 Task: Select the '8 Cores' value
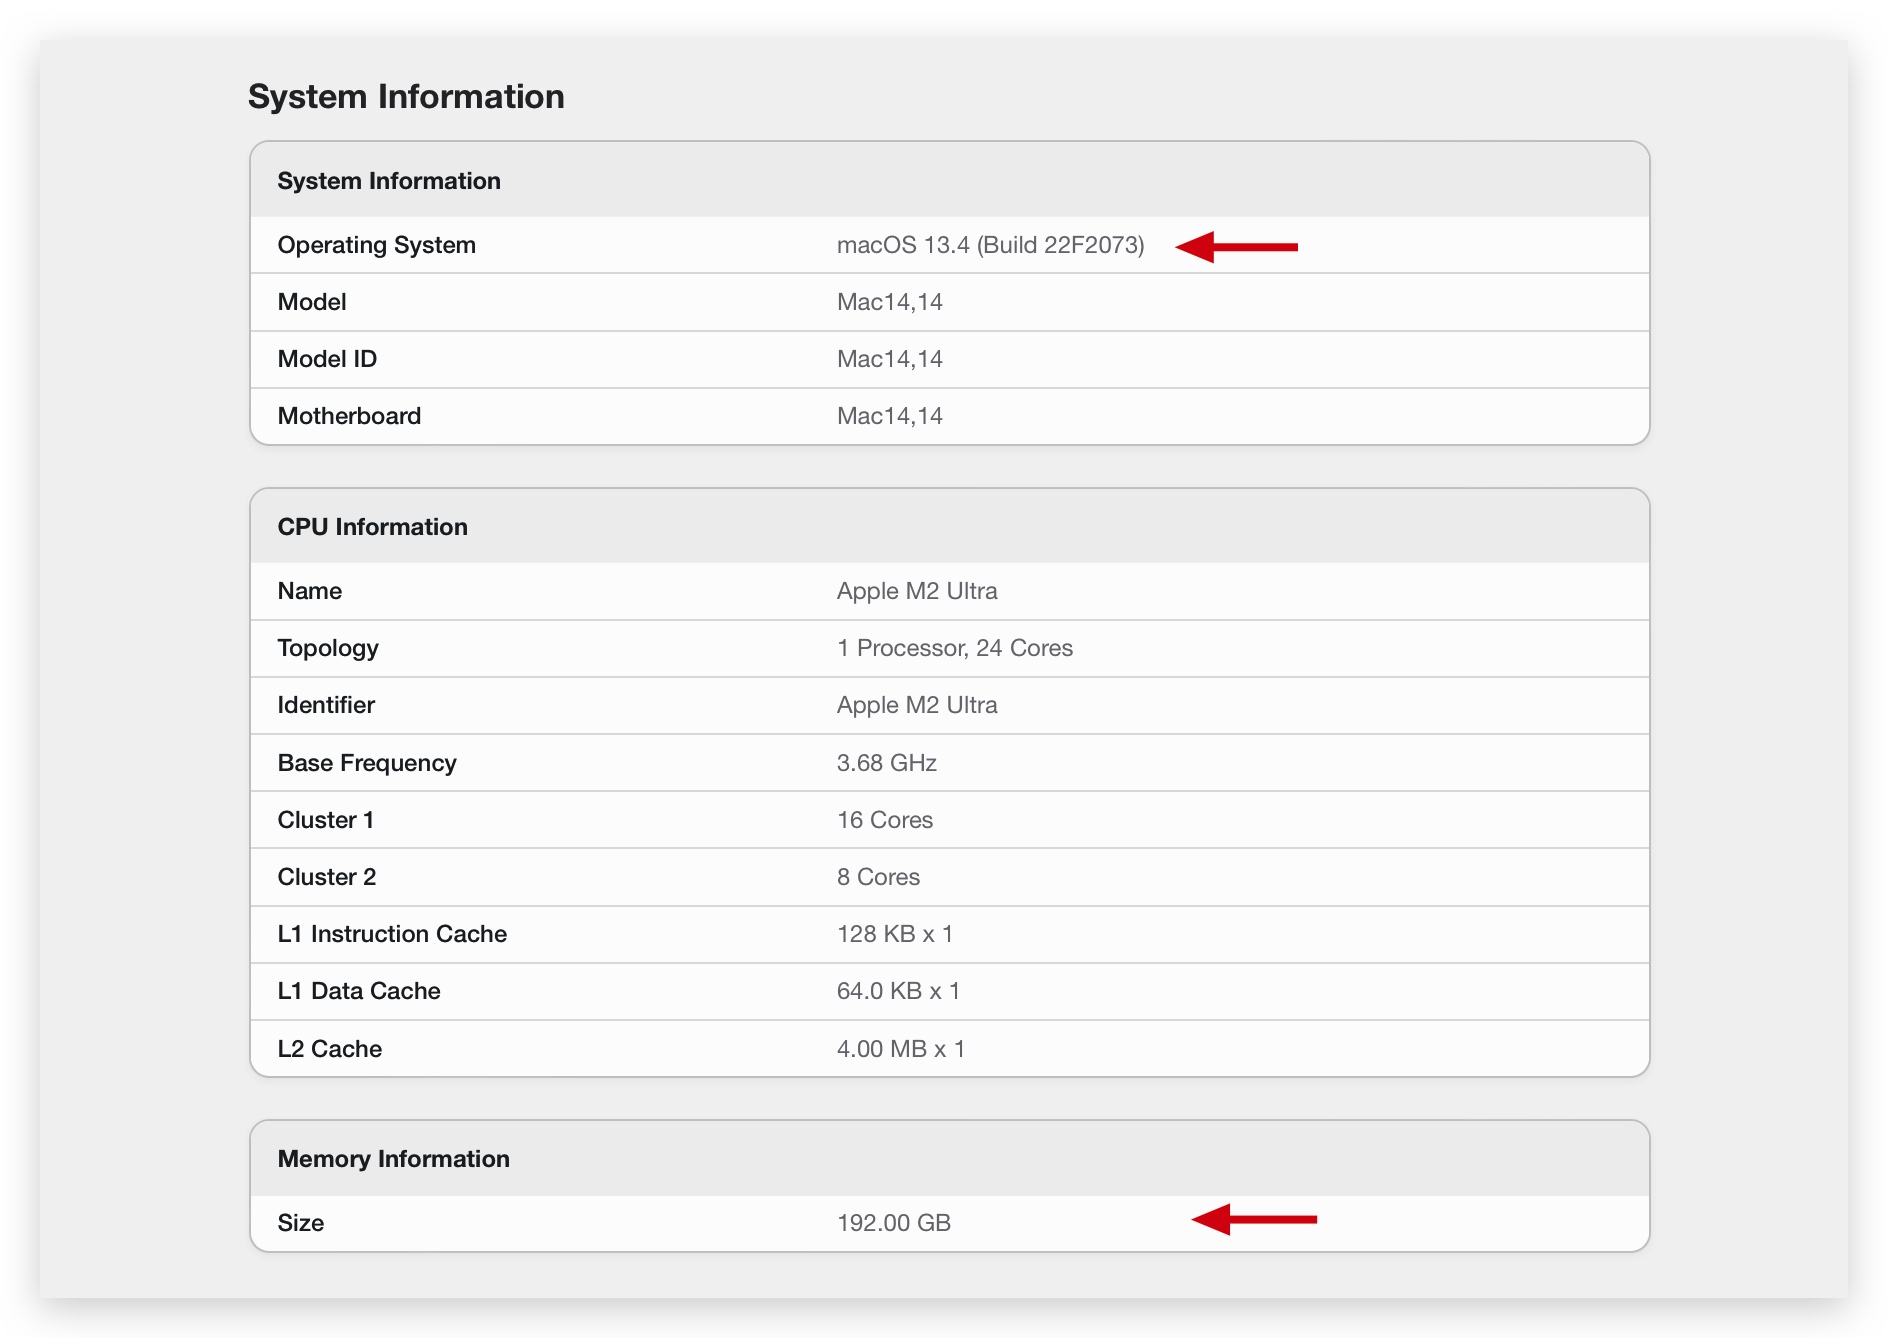click(x=878, y=877)
